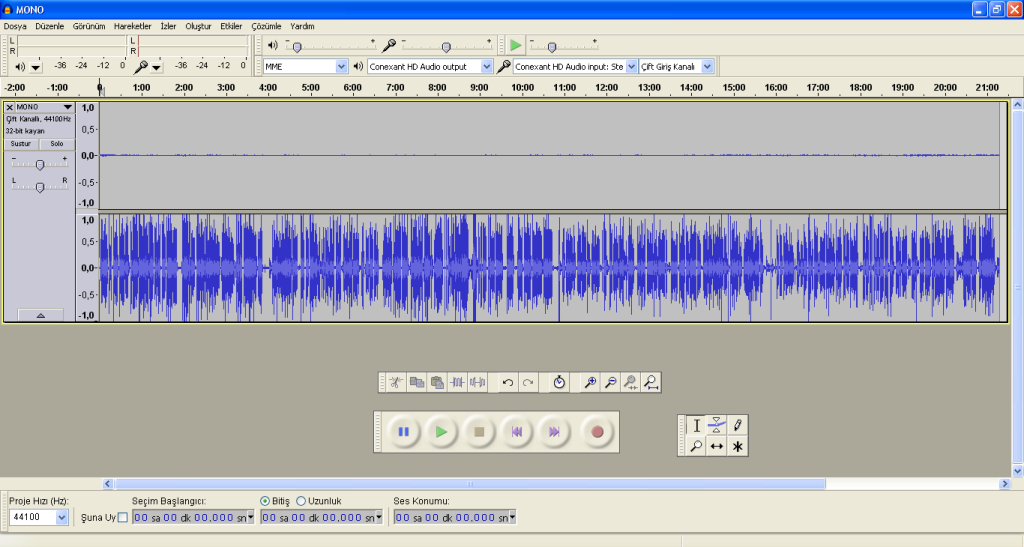Open the Dosya menu

15,26
